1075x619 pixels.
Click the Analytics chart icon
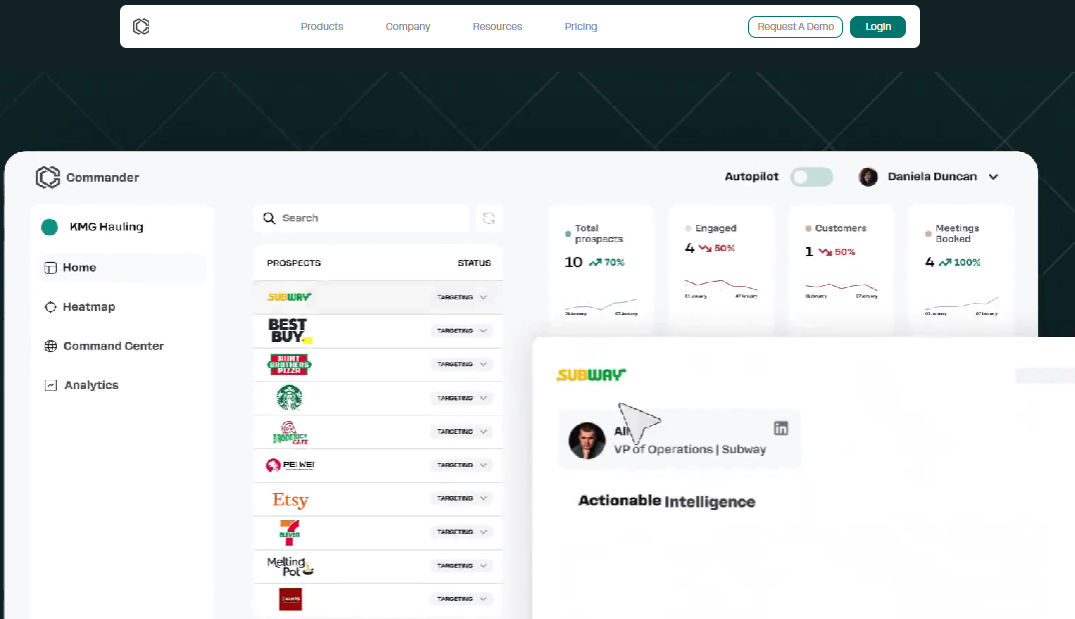pos(51,385)
